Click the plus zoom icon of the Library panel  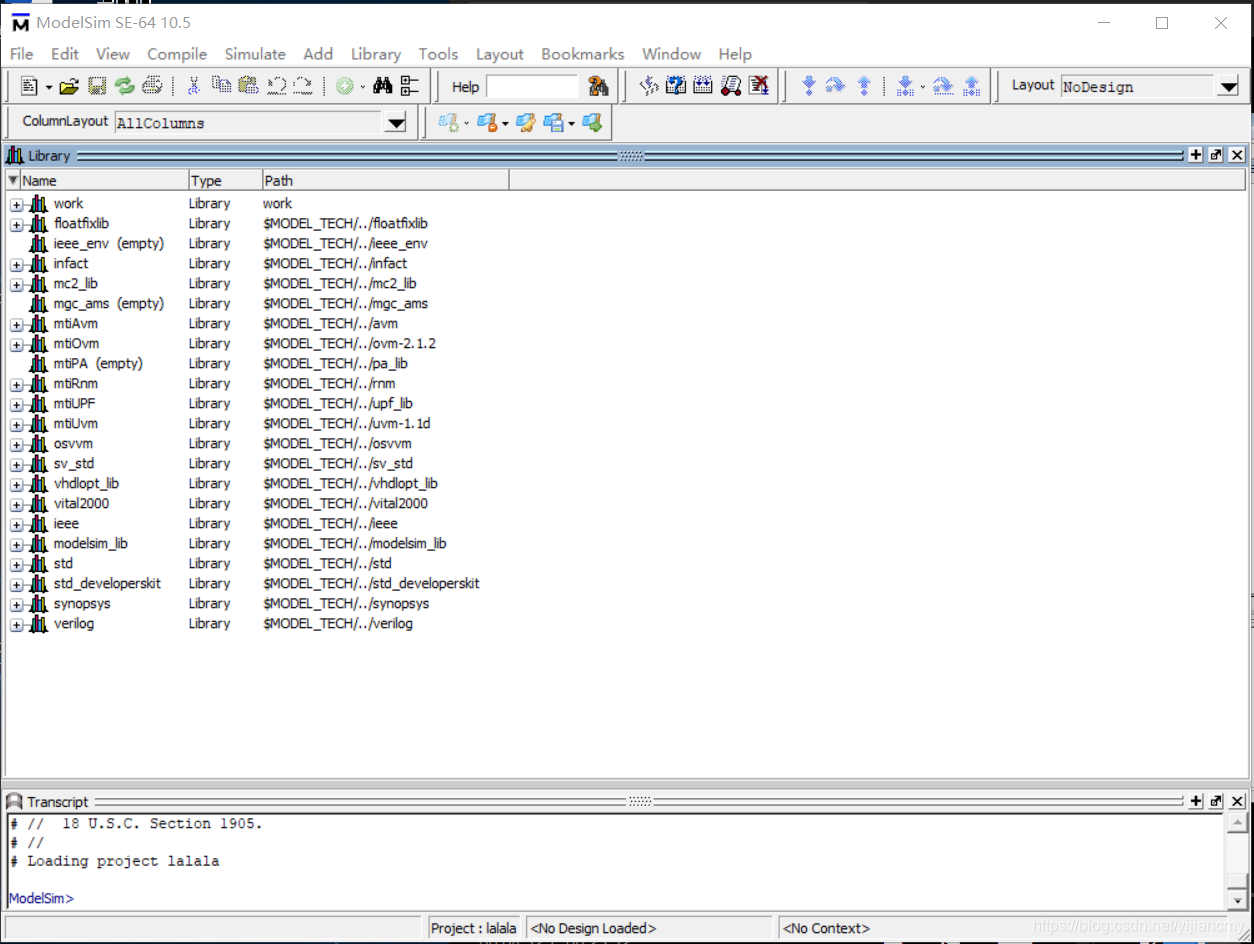click(x=1195, y=155)
